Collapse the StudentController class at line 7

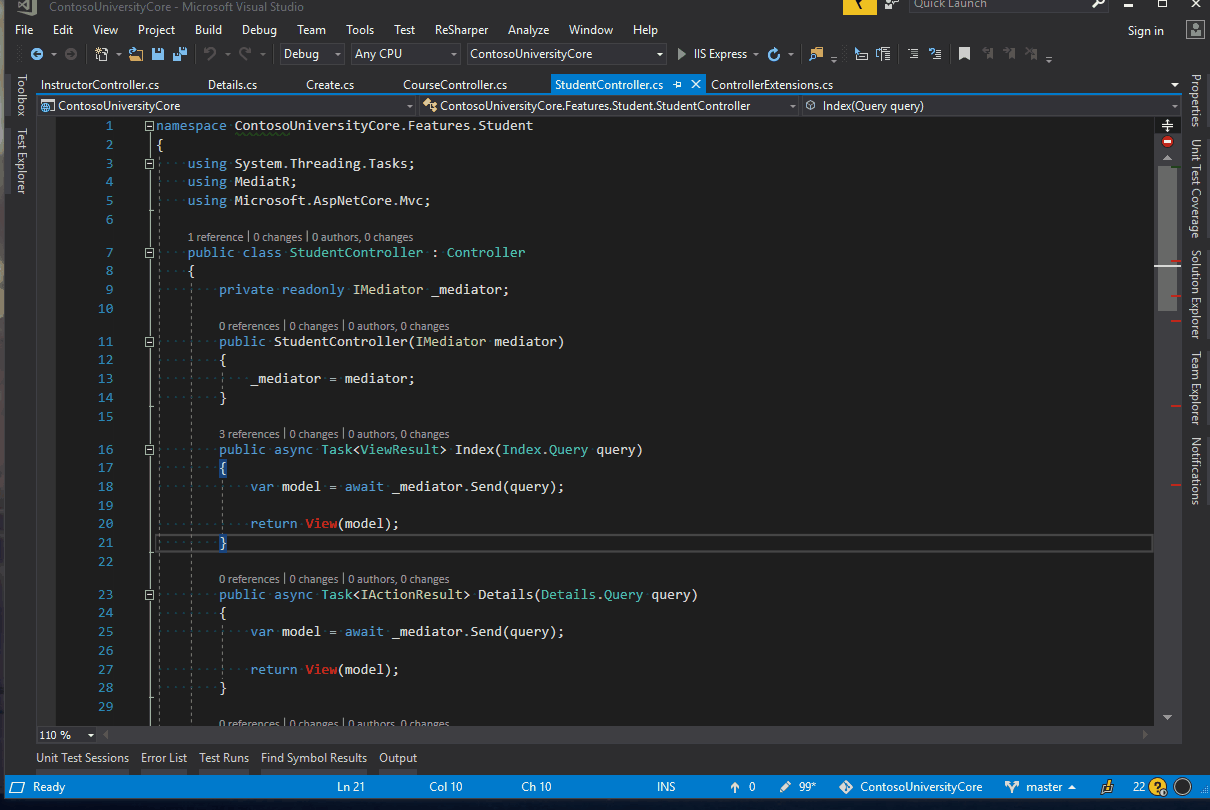(x=149, y=253)
